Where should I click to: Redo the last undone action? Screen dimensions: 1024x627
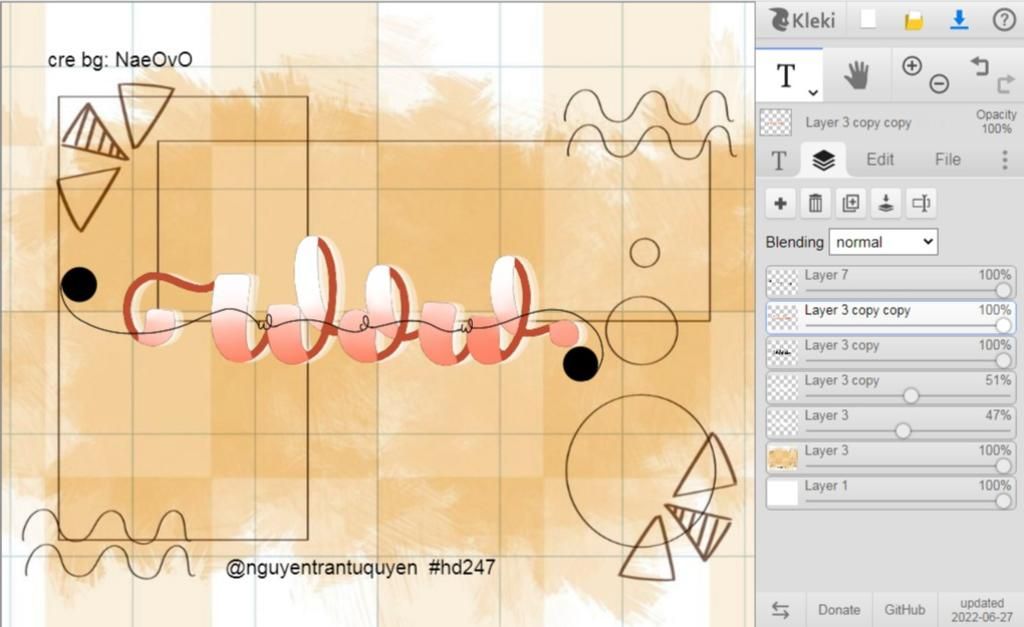point(1006,84)
